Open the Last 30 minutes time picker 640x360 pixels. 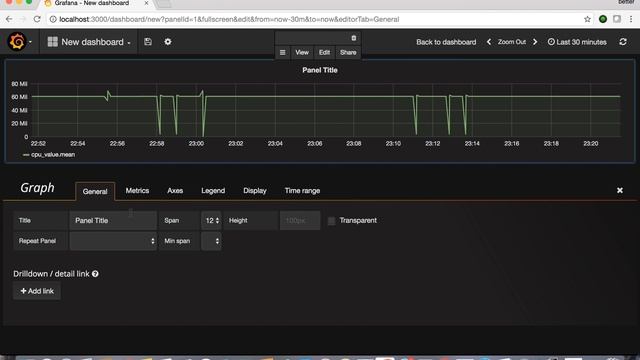pyautogui.click(x=577, y=42)
